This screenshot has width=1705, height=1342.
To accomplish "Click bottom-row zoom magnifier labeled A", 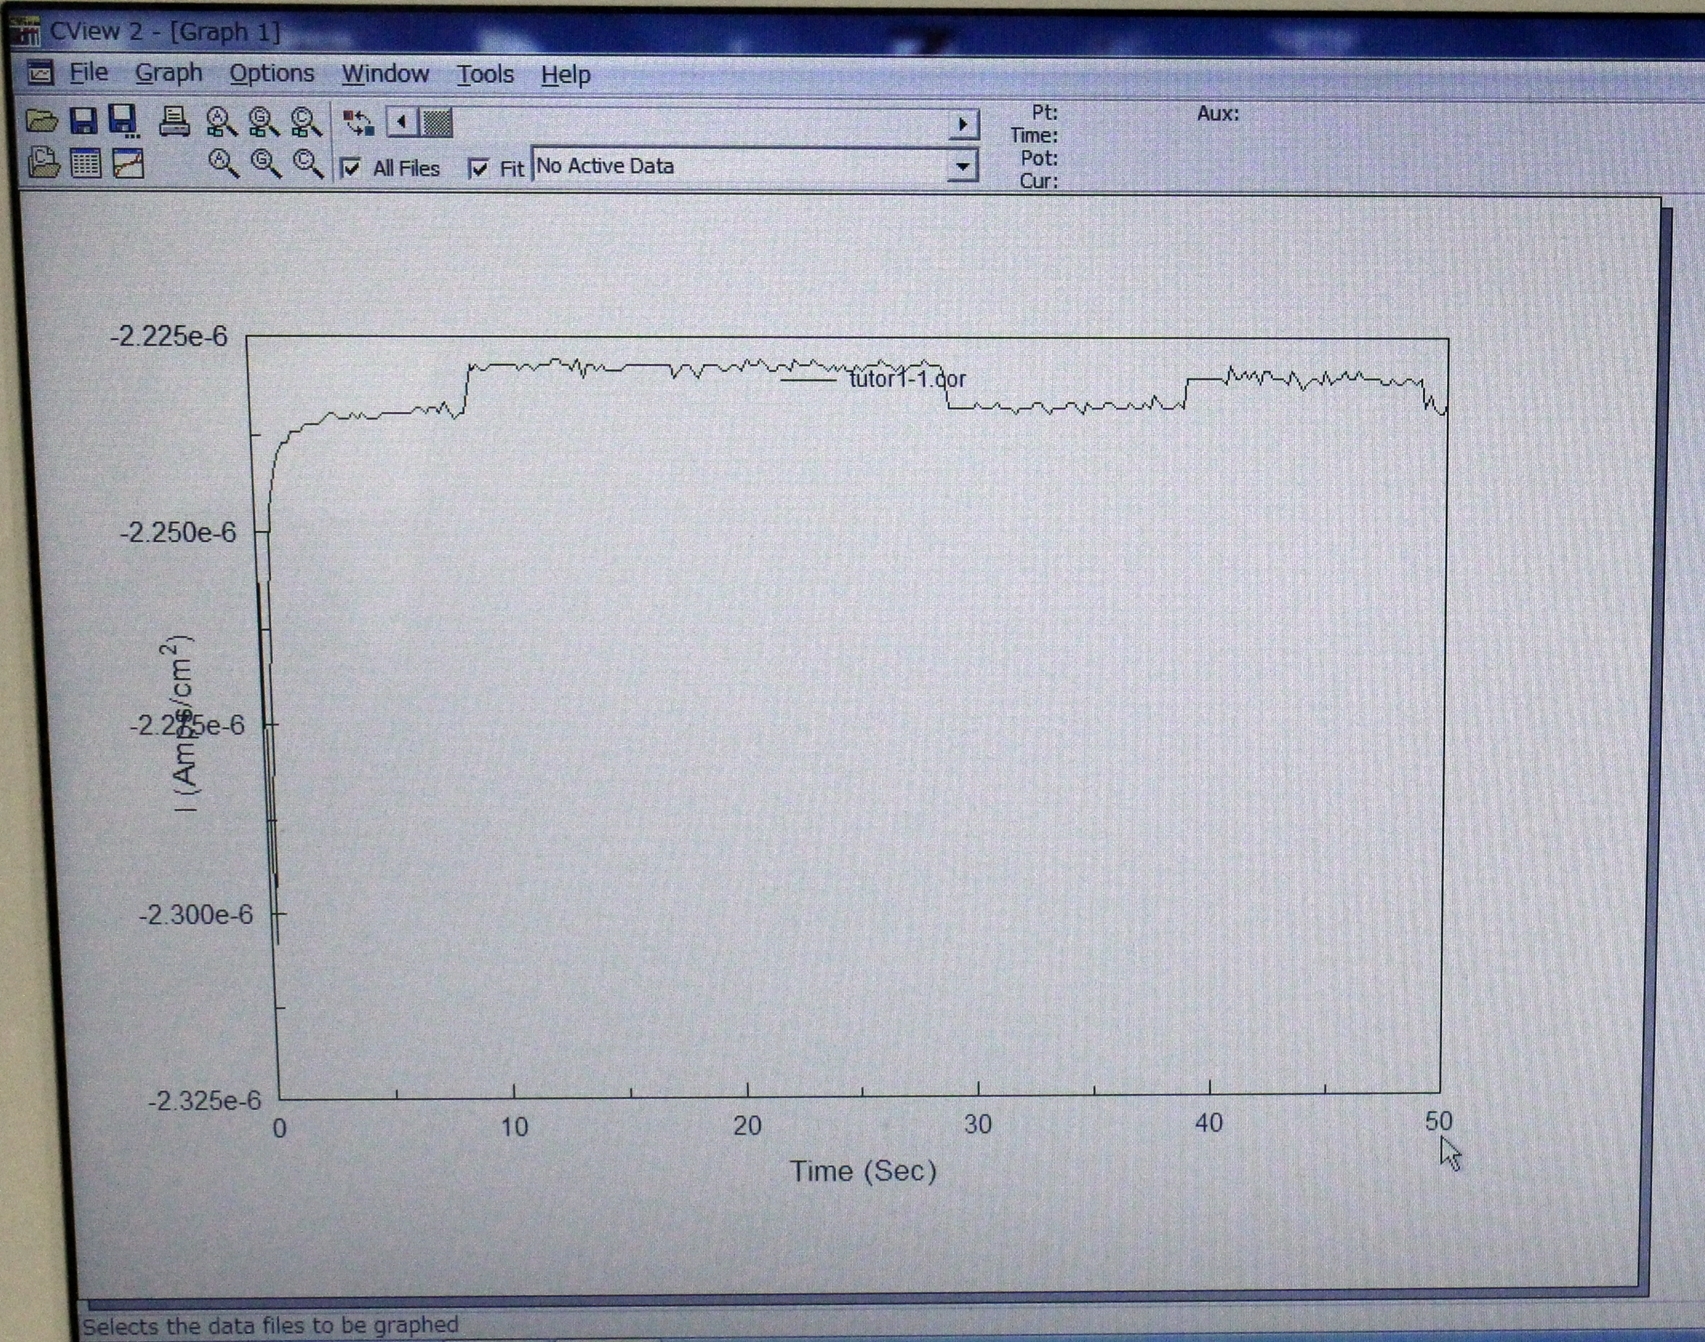I will click(222, 163).
